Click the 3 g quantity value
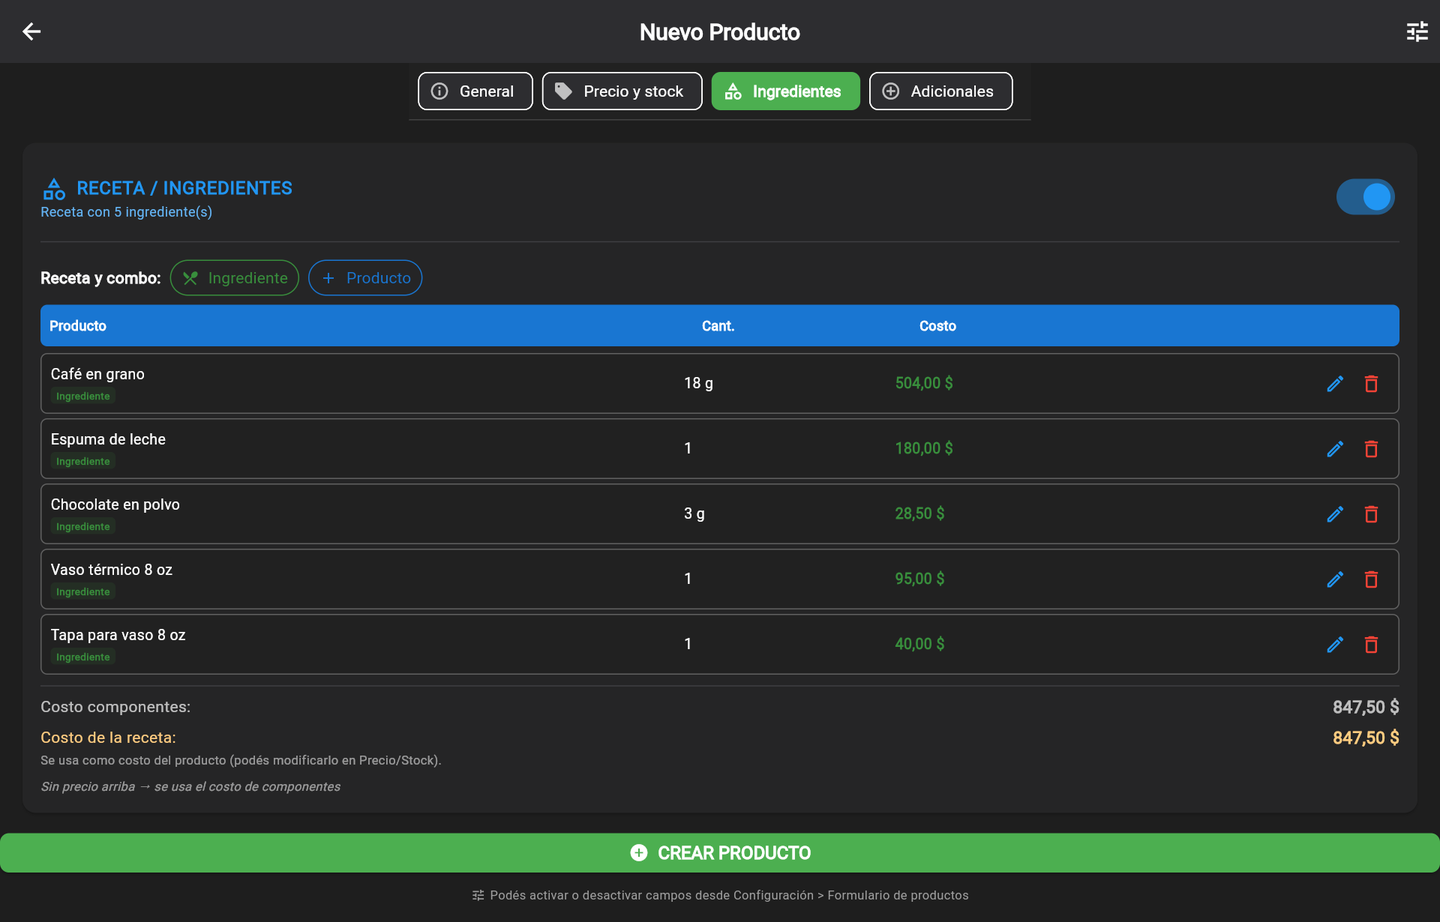This screenshot has height=922, width=1440. tap(694, 513)
